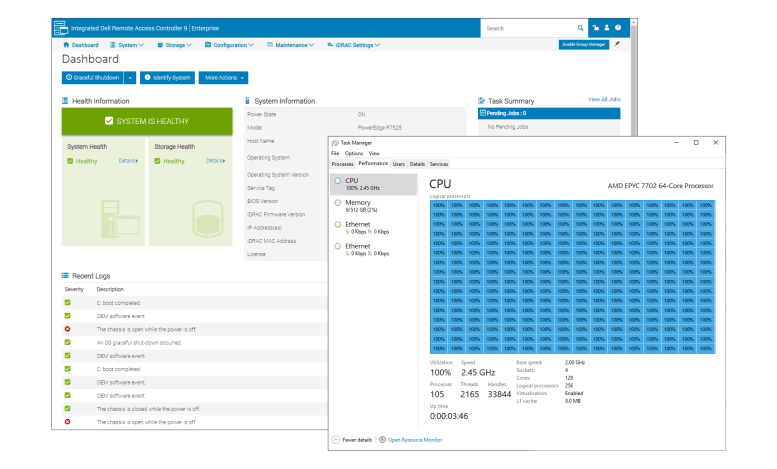Image resolution: width=777 pixels, height=469 pixels.
Task: Expand the System menu
Action: coord(127,45)
